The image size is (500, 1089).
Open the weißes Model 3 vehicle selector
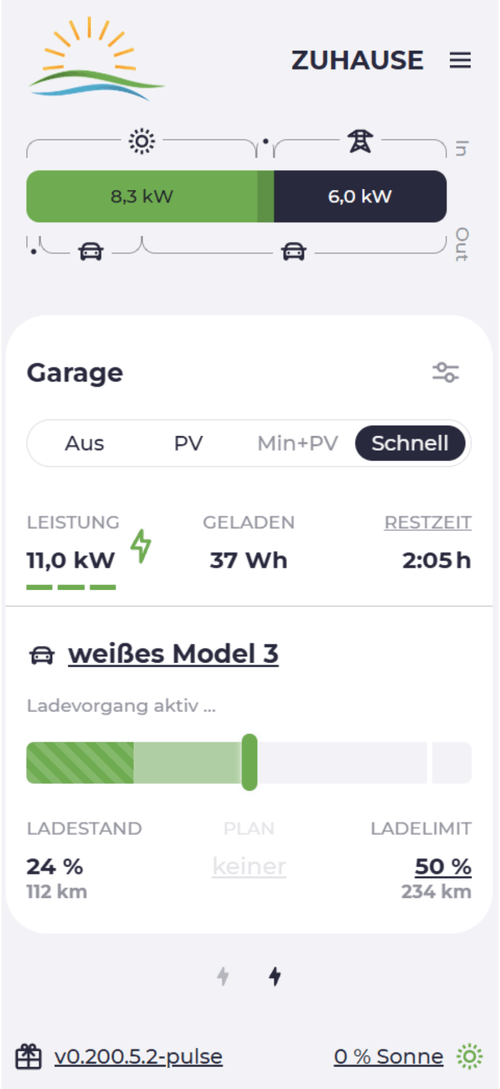click(x=173, y=654)
